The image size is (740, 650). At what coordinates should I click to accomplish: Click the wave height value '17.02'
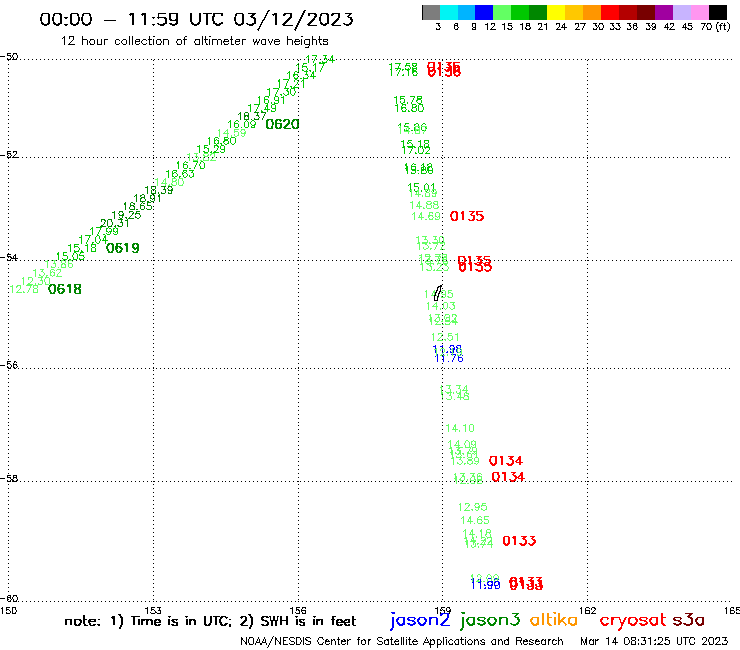coord(416,151)
